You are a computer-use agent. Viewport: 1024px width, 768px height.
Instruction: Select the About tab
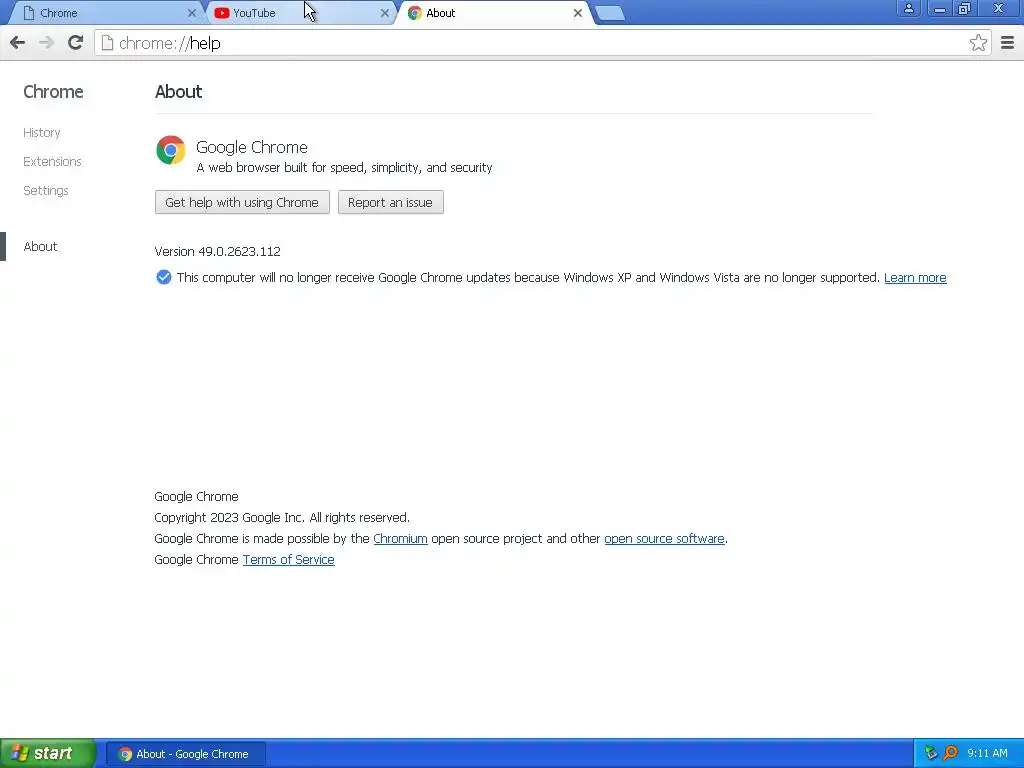coord(495,13)
